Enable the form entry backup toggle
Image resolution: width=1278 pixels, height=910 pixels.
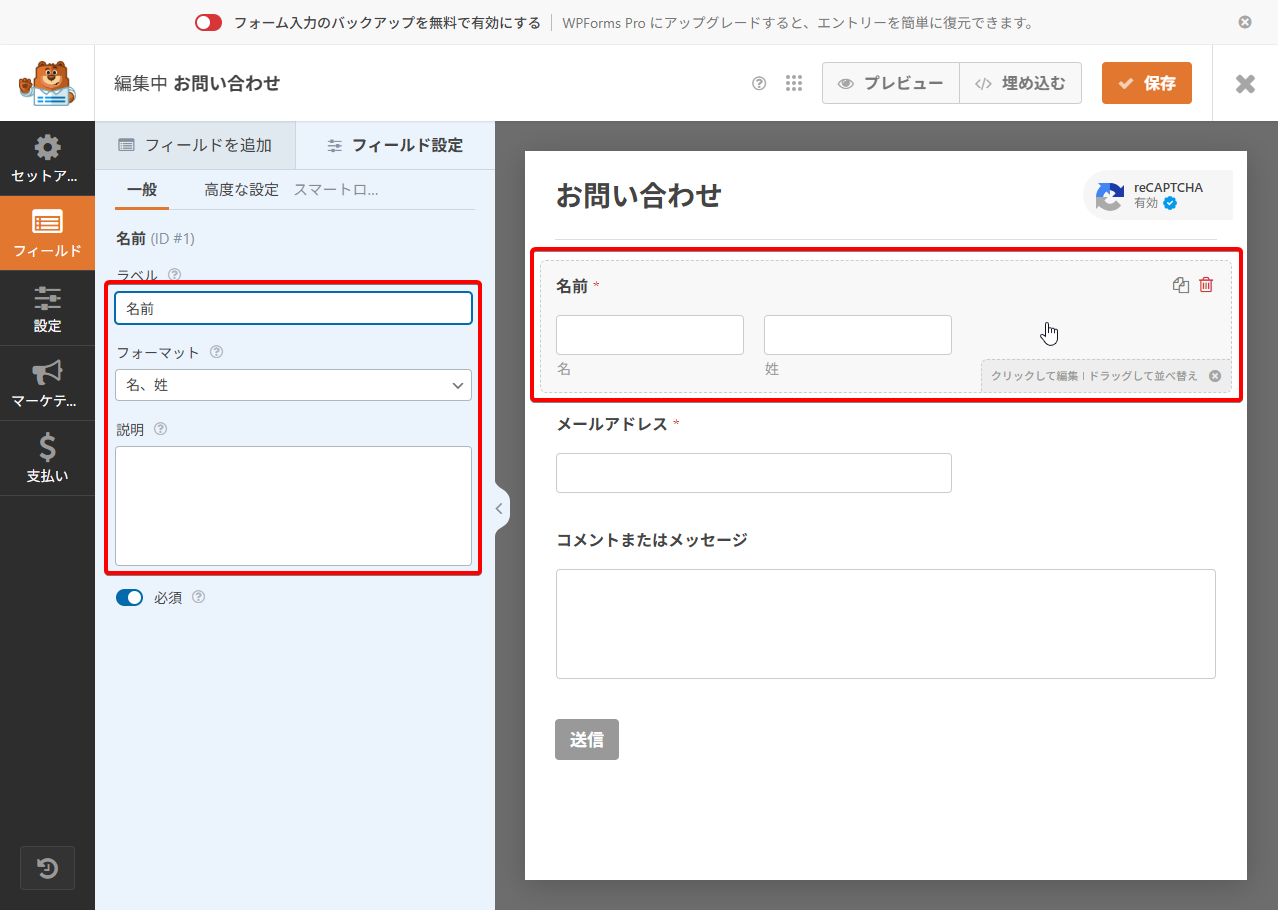click(208, 23)
